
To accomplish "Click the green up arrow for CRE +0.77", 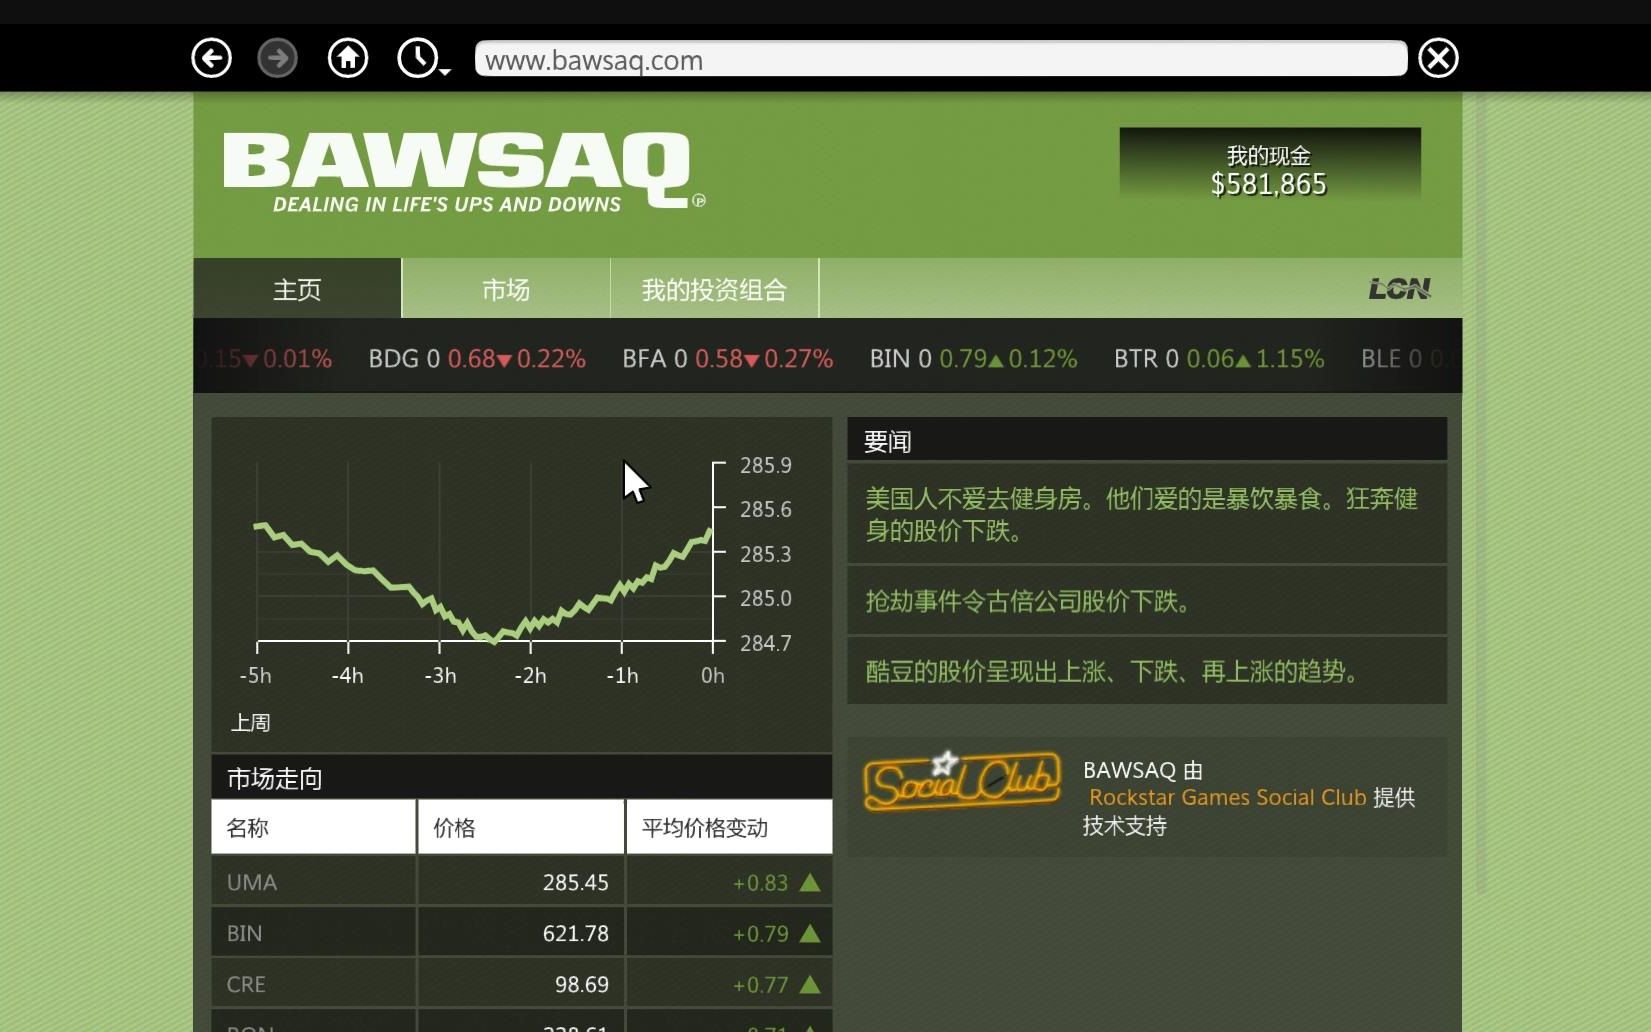I will 810,984.
